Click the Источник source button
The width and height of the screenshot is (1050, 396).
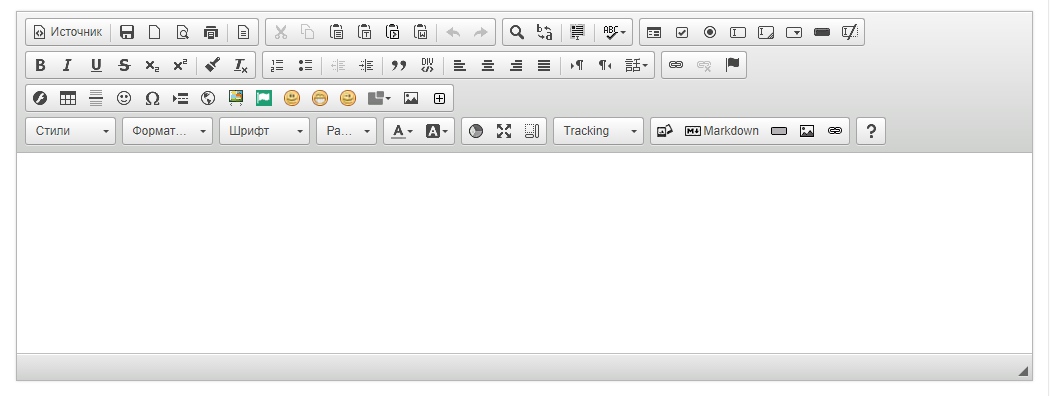click(68, 32)
